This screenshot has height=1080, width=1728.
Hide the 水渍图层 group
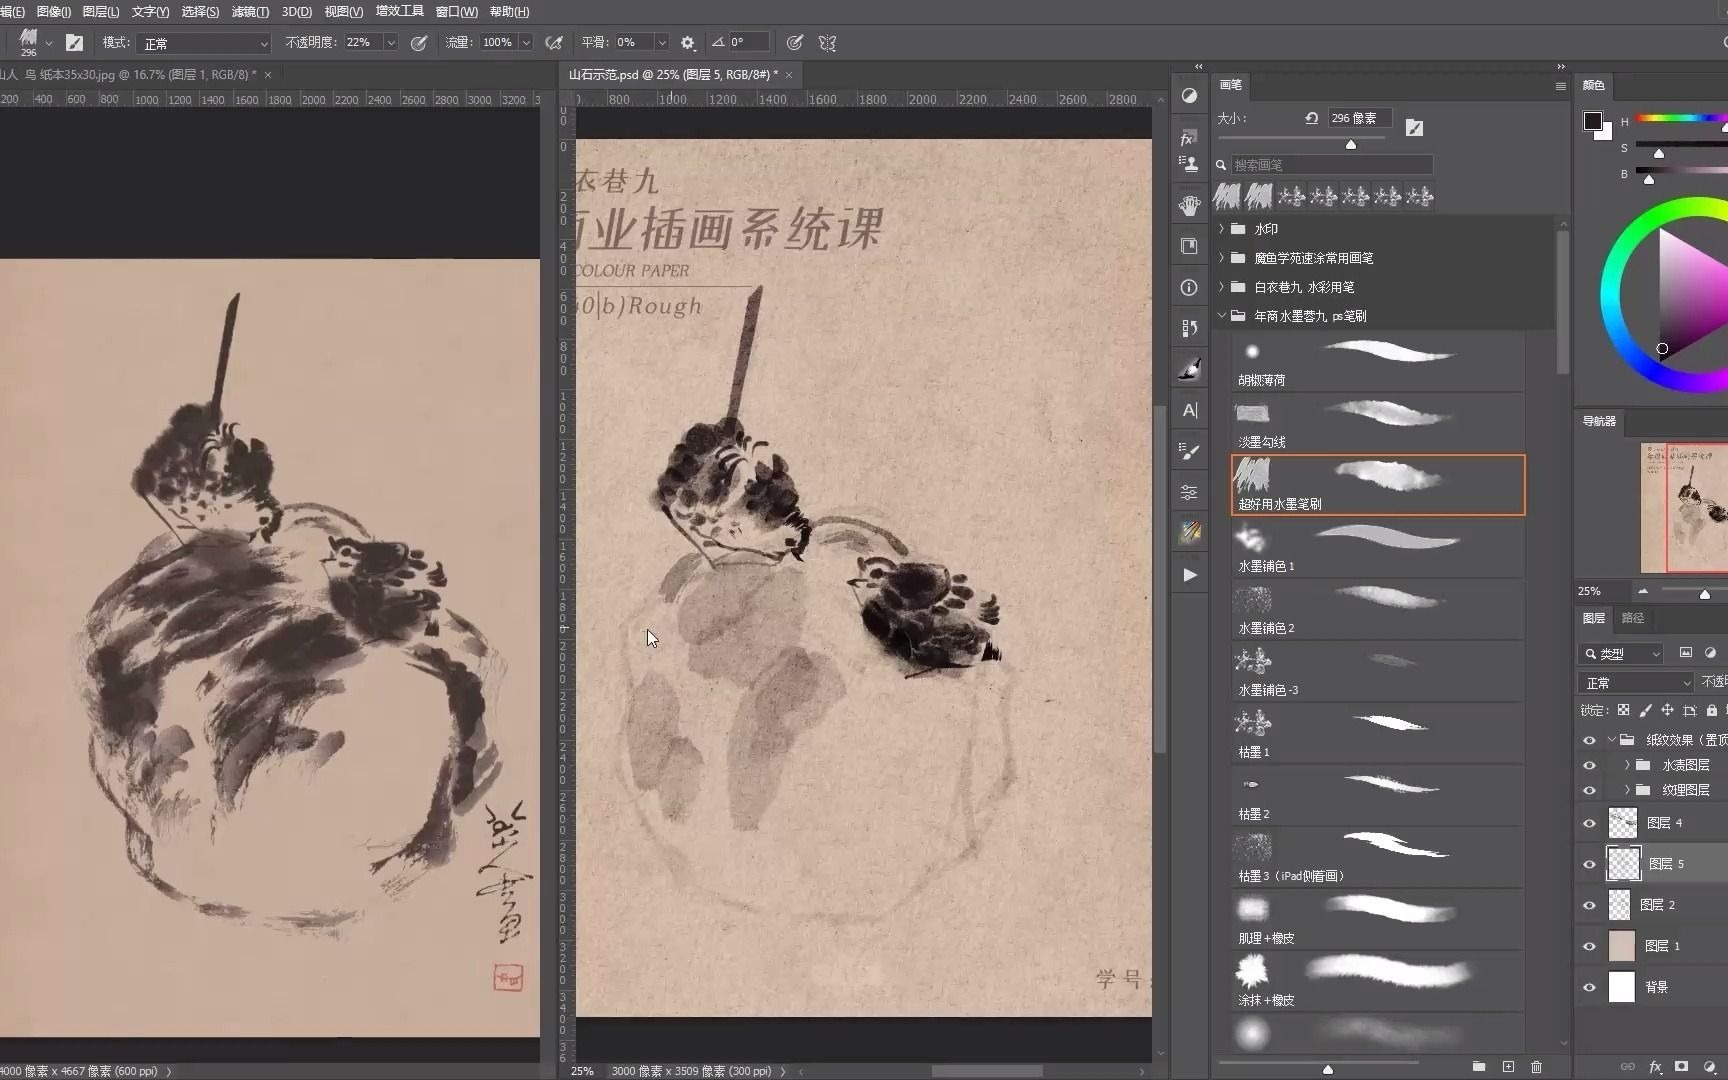1590,765
